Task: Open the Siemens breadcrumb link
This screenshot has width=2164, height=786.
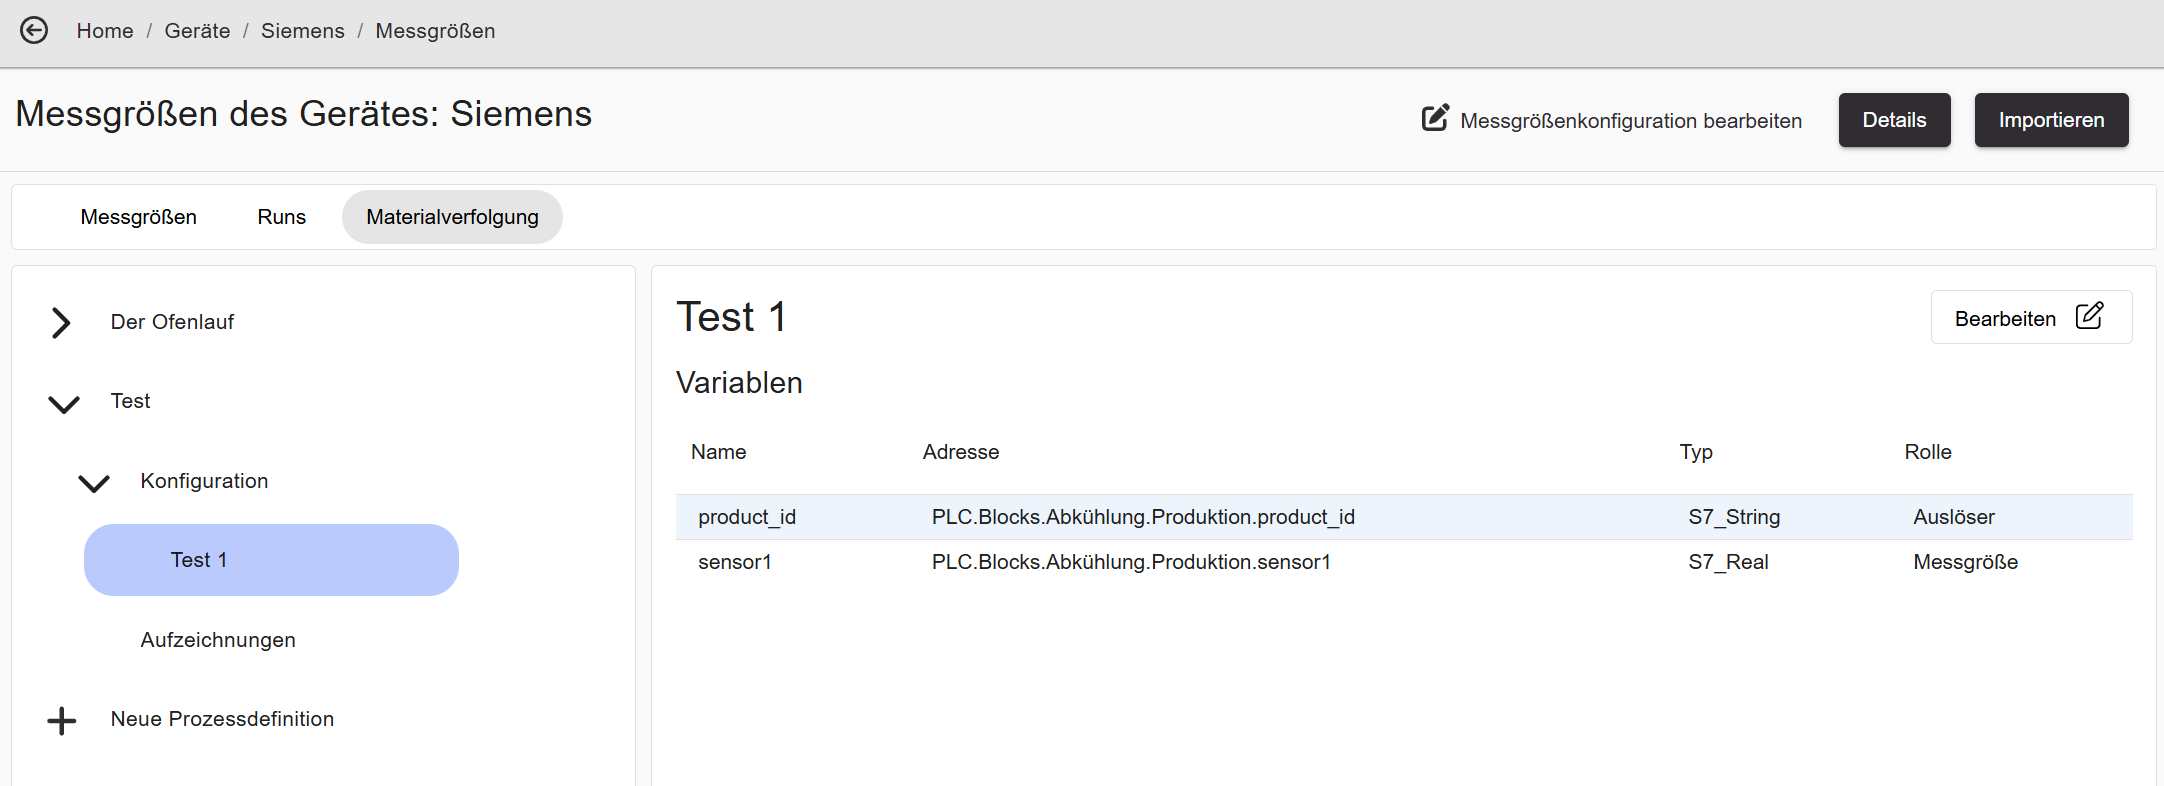Action: coord(303,31)
